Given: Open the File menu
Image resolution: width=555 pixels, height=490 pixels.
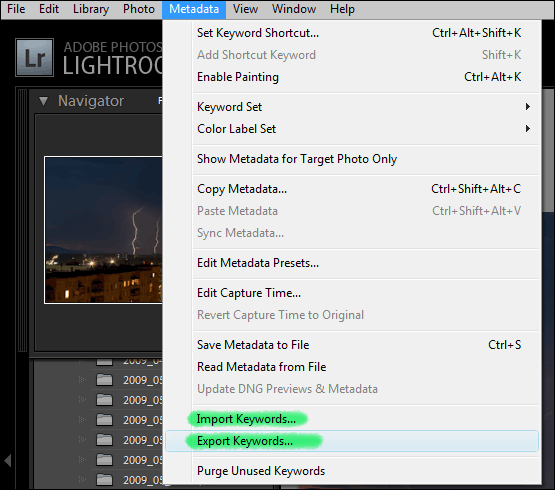Looking at the screenshot, I should pos(16,9).
